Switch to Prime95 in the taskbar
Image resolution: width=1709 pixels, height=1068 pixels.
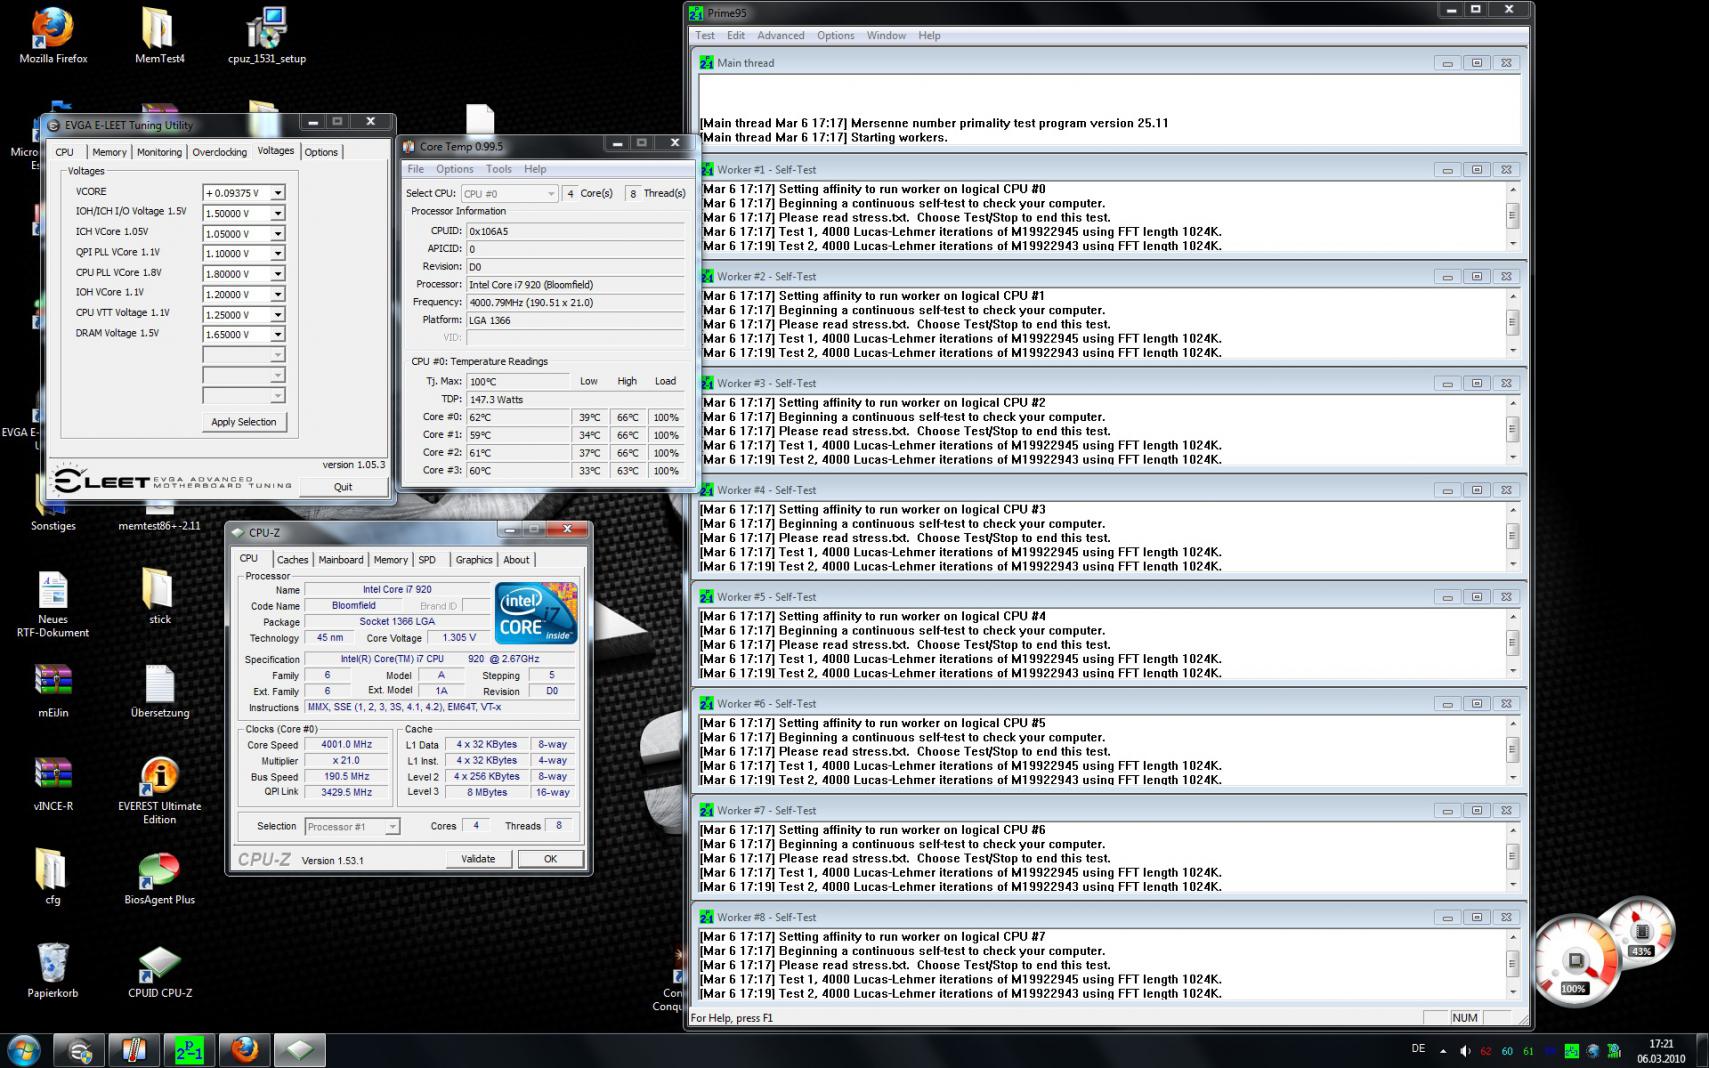click(x=188, y=1050)
